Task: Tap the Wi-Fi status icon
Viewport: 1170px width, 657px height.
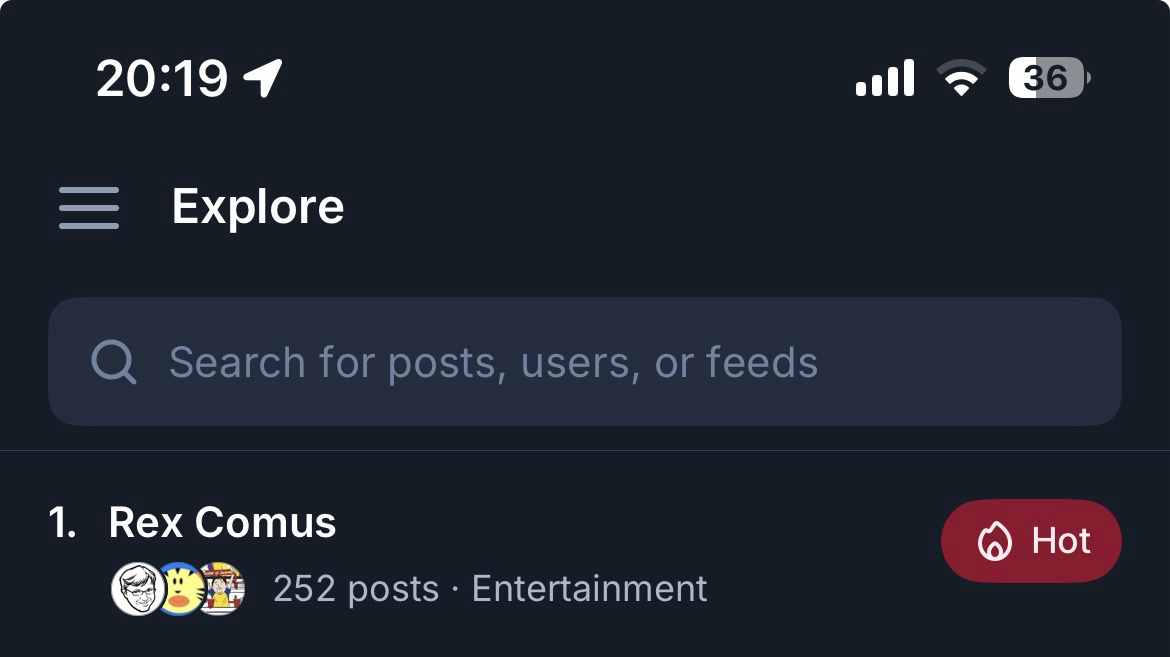Action: 960,78
